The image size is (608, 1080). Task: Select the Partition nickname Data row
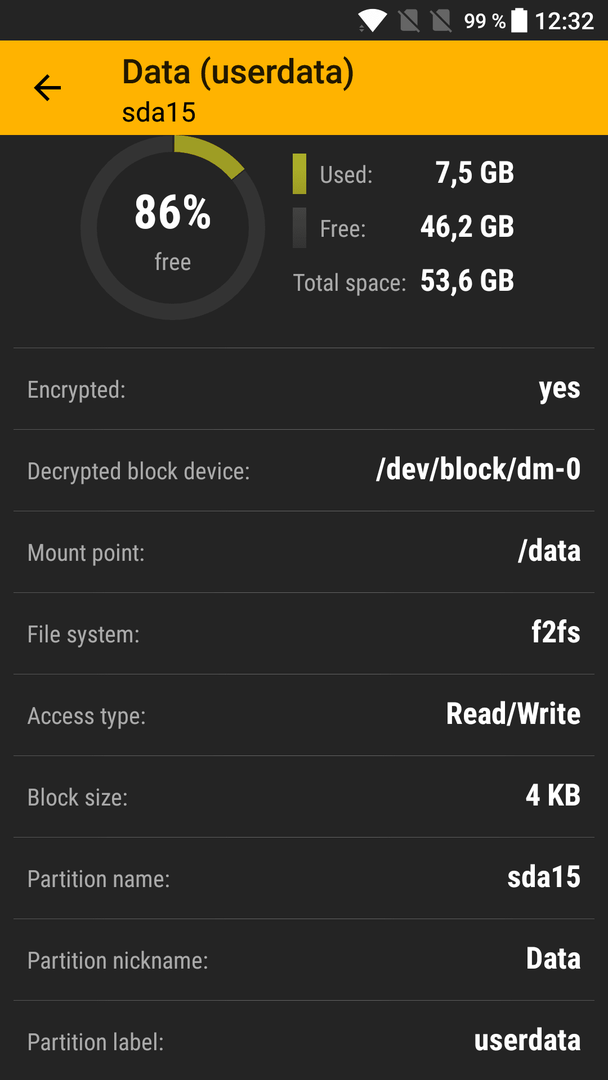[304, 959]
